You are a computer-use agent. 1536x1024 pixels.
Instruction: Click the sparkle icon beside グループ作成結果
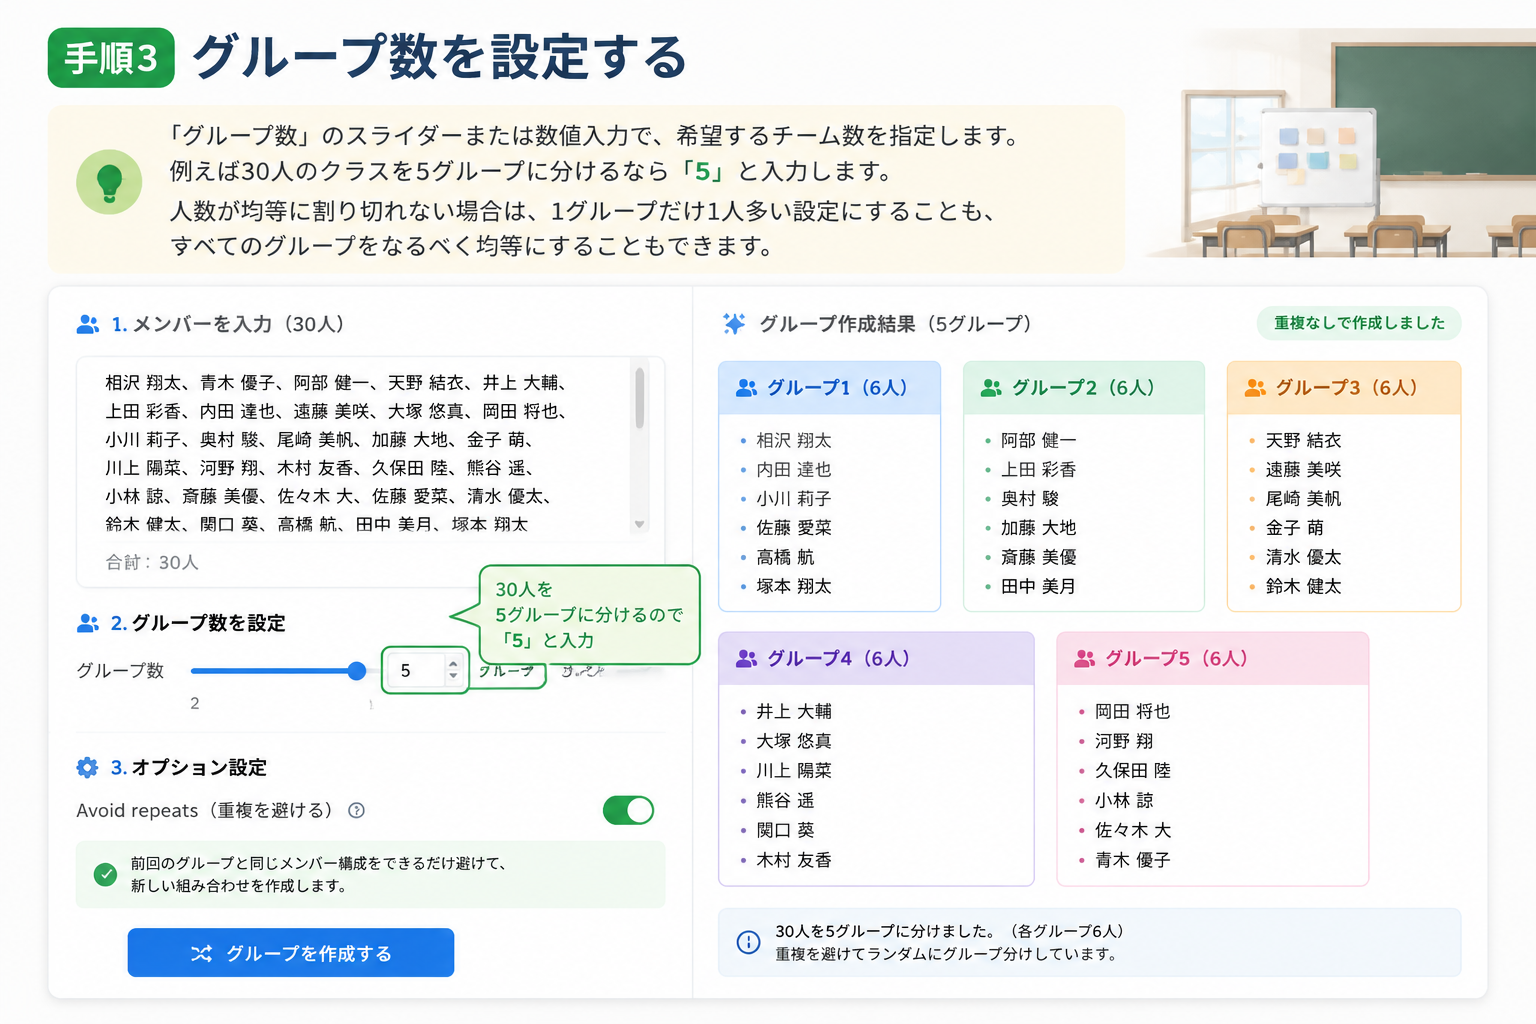tap(734, 323)
